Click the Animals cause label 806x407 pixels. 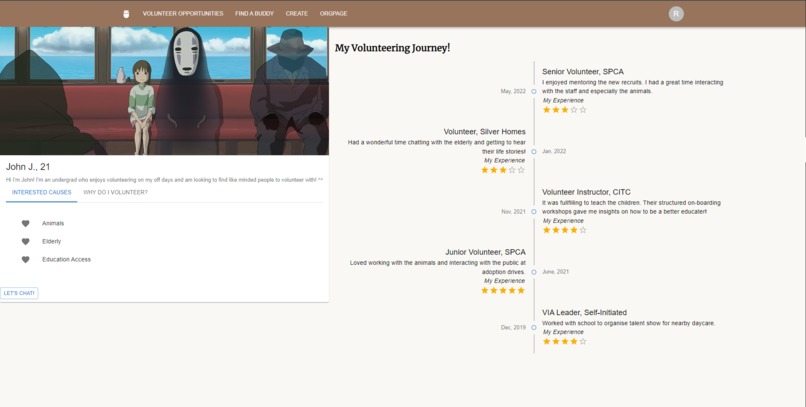coord(53,223)
